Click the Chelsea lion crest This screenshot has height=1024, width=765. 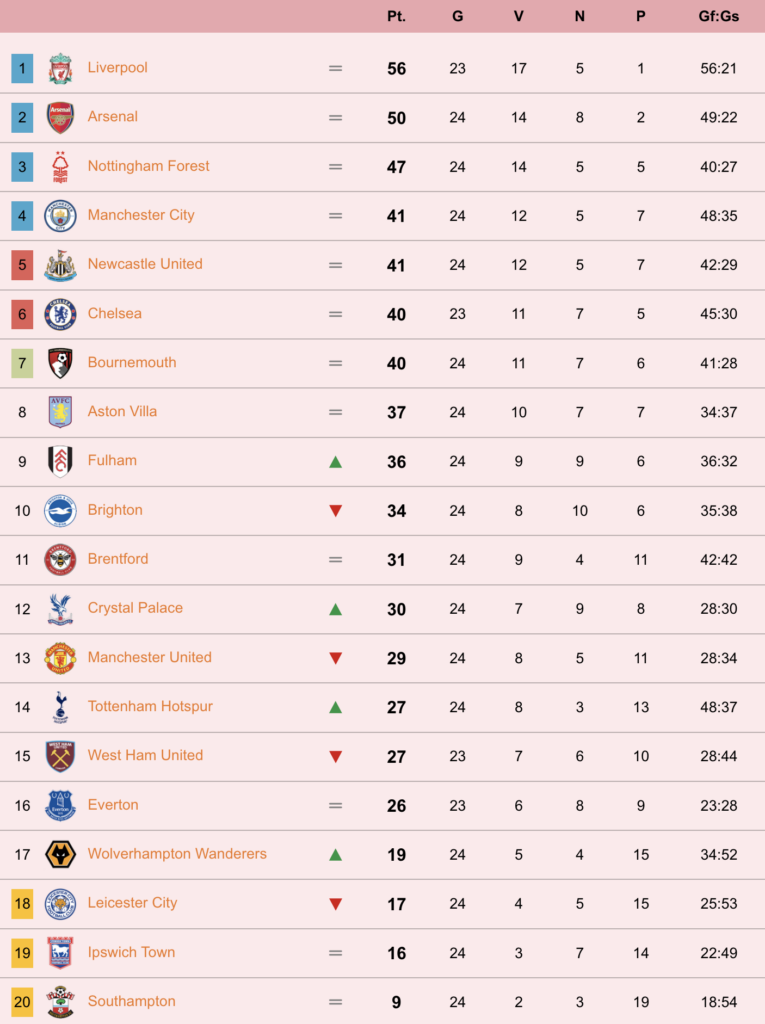60,314
